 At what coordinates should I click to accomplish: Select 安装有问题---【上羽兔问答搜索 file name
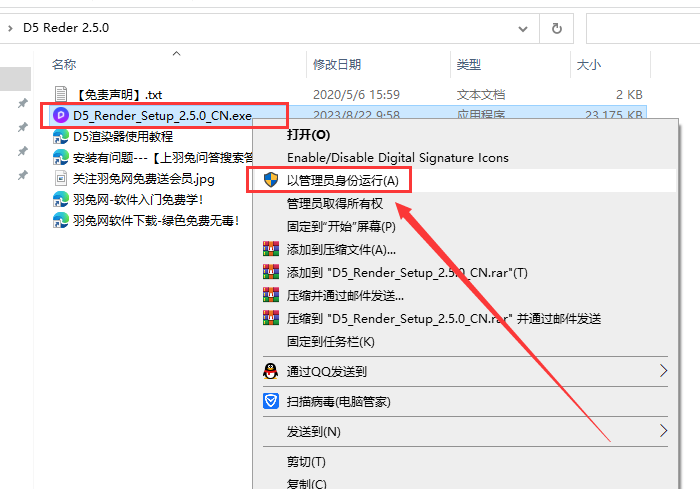tap(163, 158)
